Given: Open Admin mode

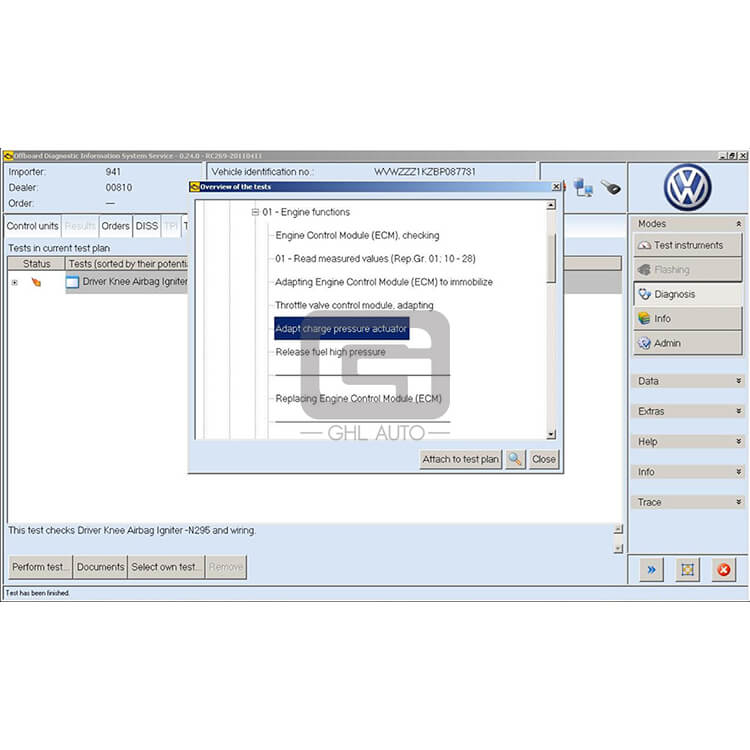Looking at the screenshot, I should click(x=687, y=343).
